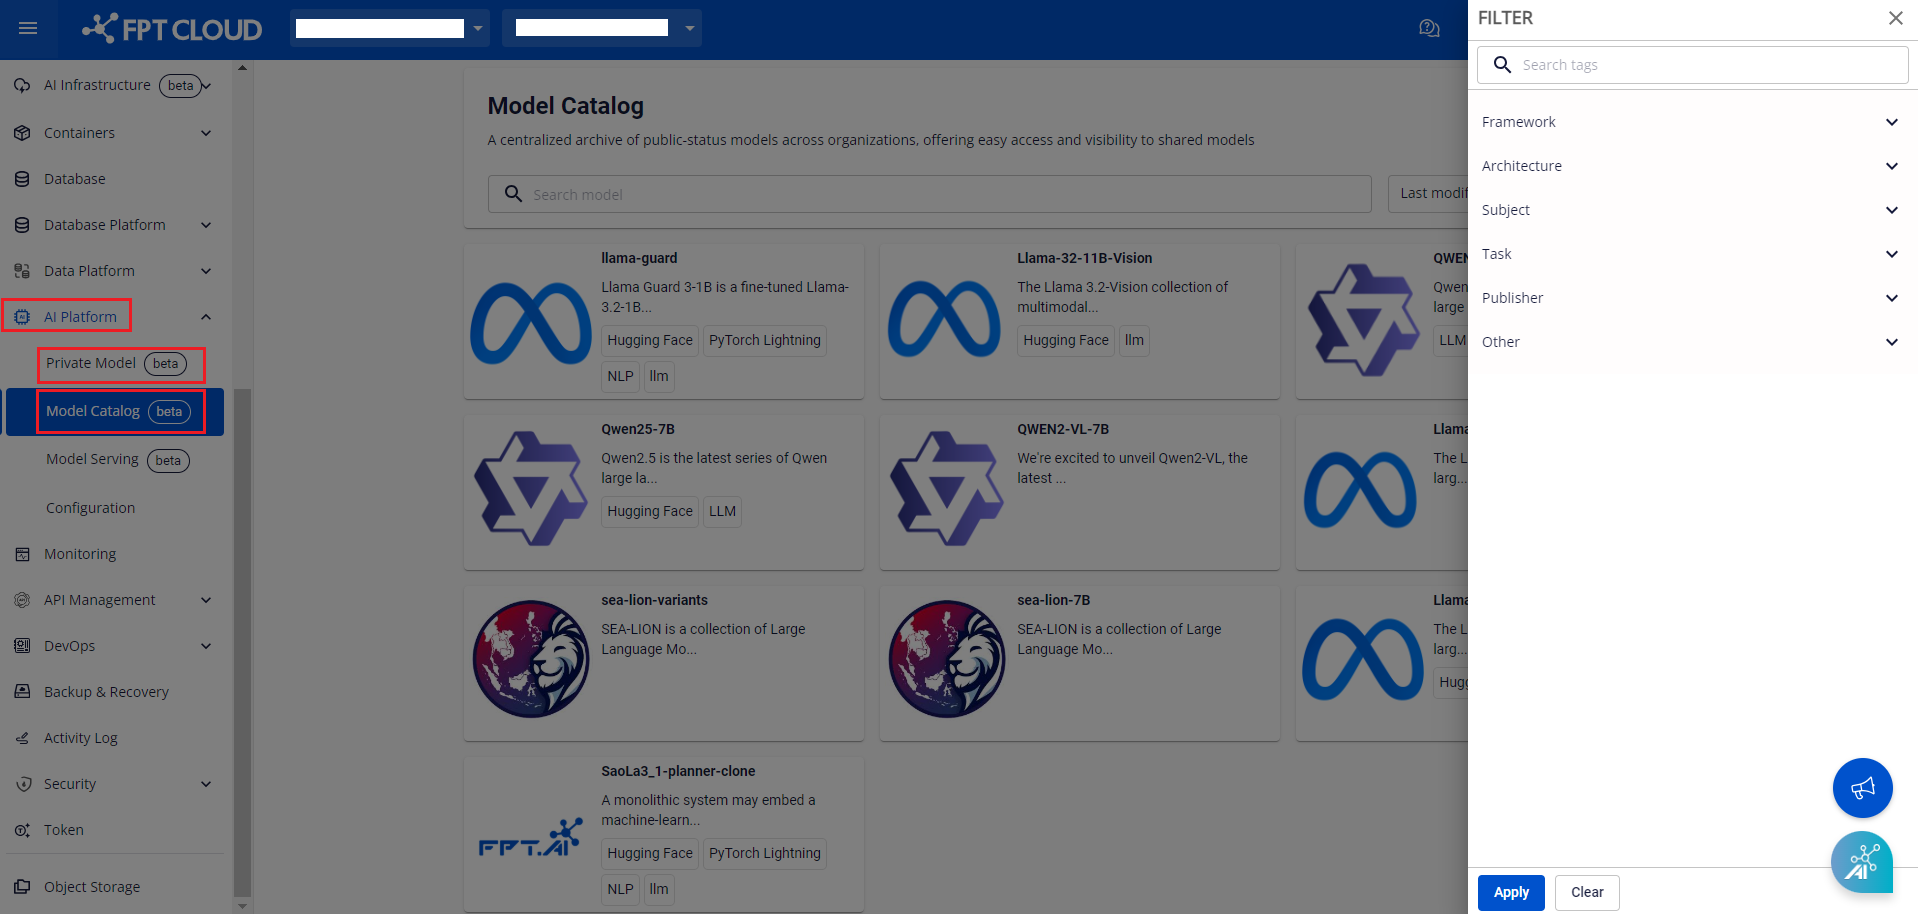
Task: Click the API Management icon
Action: point(22,600)
